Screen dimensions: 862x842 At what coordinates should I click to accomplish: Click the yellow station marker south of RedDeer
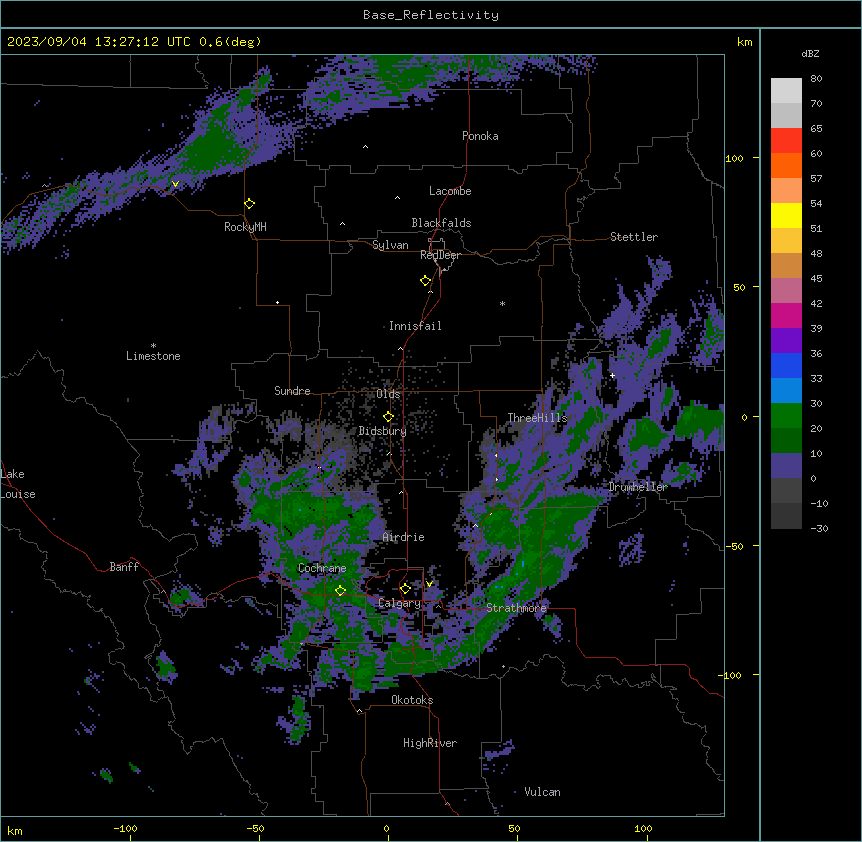point(425,281)
